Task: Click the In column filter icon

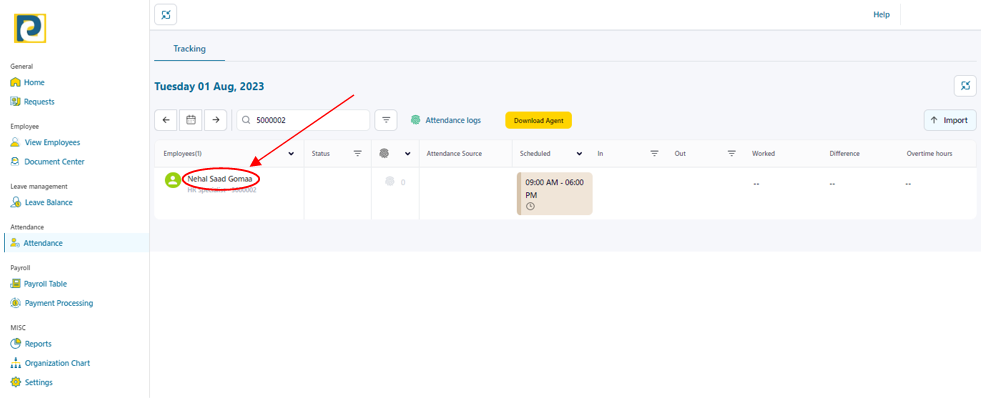Action: 654,154
